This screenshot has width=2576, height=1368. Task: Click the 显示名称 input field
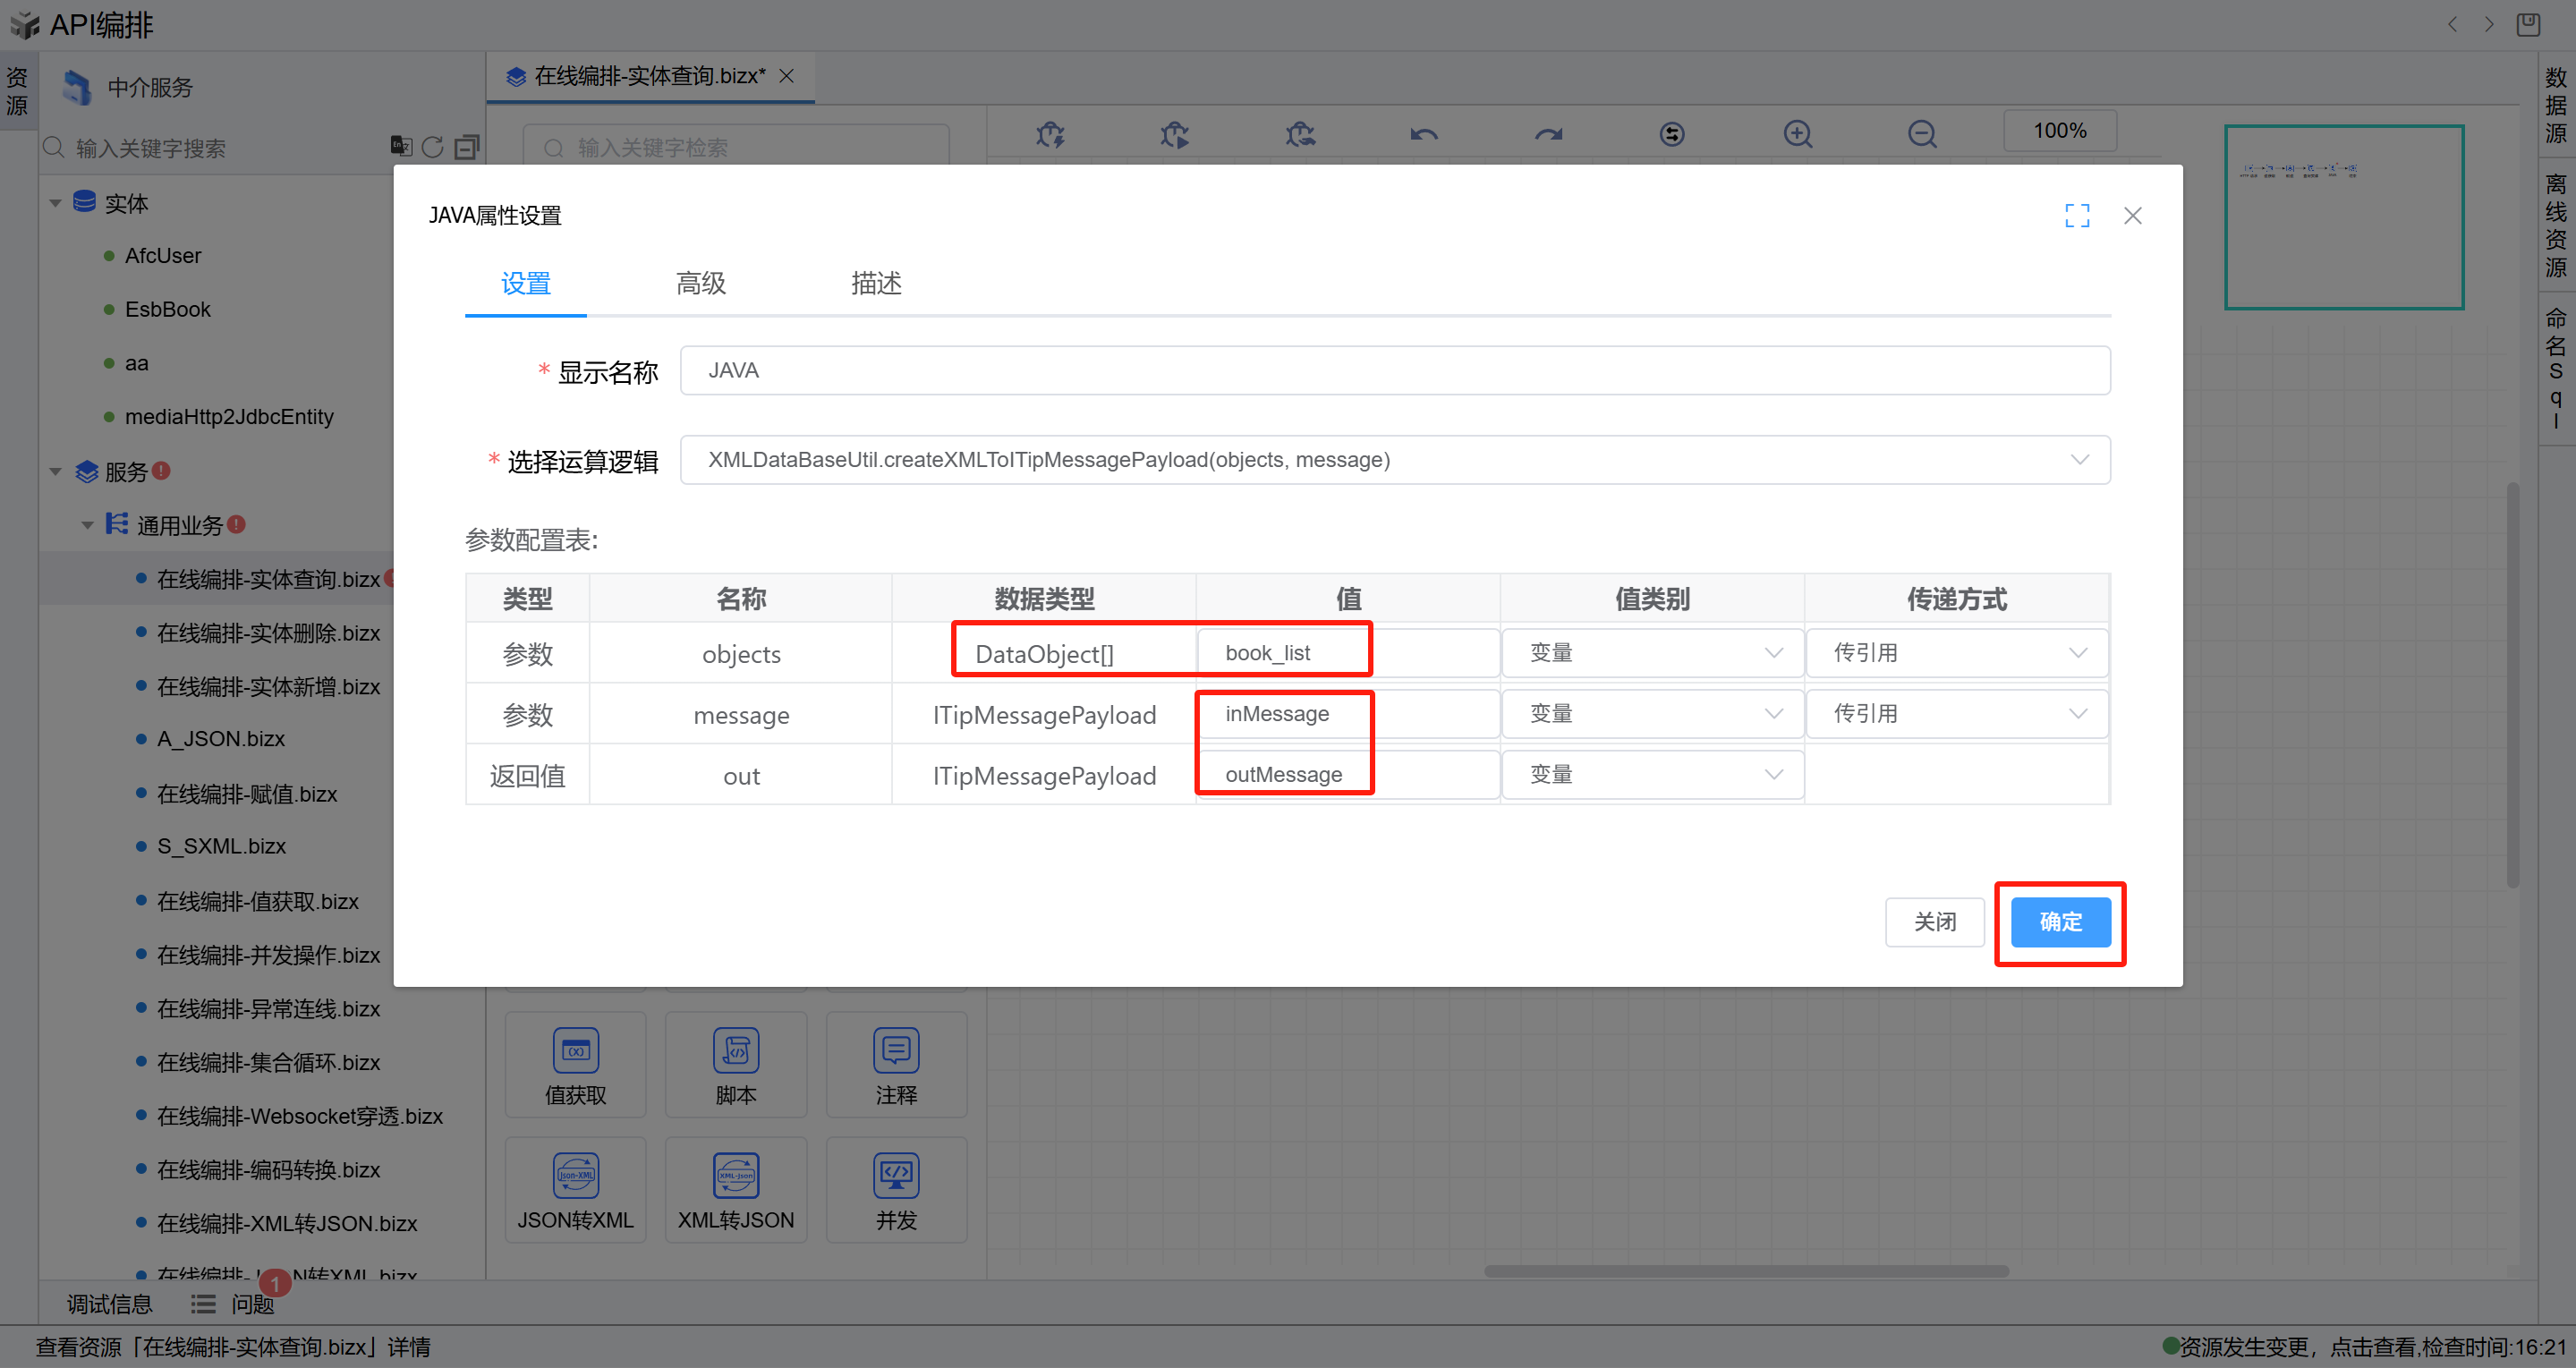tap(1394, 370)
